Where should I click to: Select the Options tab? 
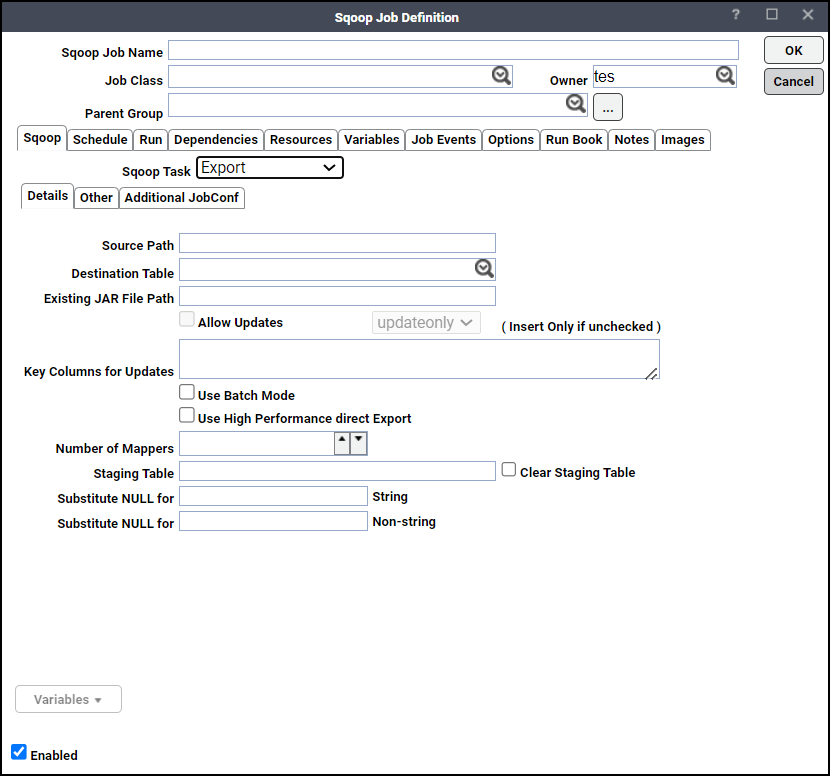click(x=511, y=140)
